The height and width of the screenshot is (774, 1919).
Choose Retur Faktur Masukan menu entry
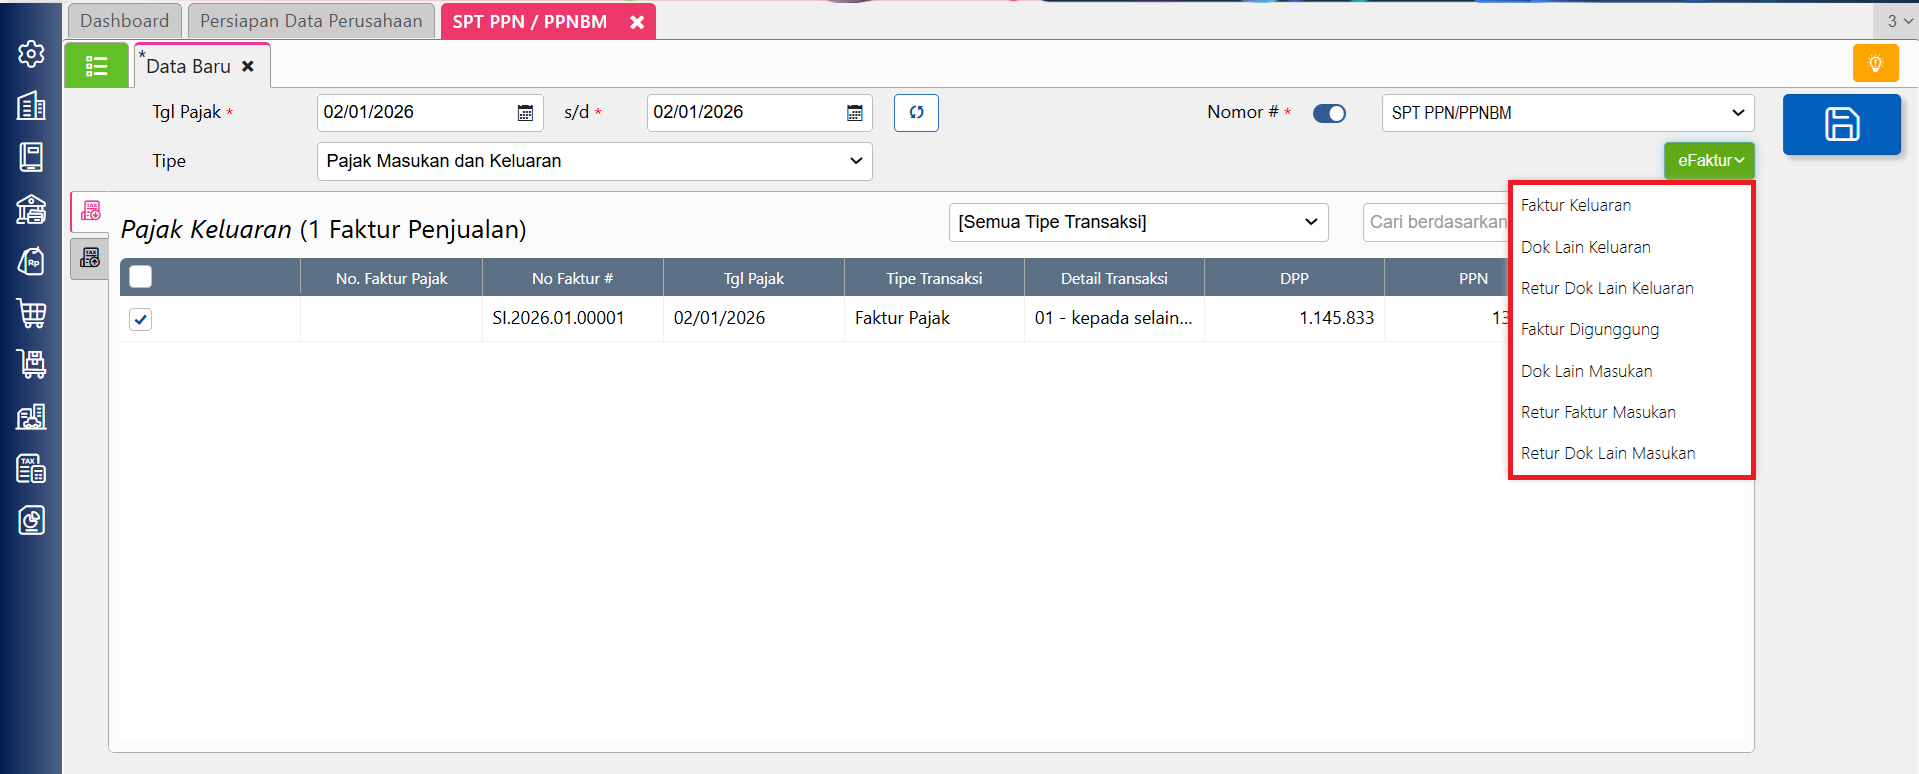(x=1598, y=412)
